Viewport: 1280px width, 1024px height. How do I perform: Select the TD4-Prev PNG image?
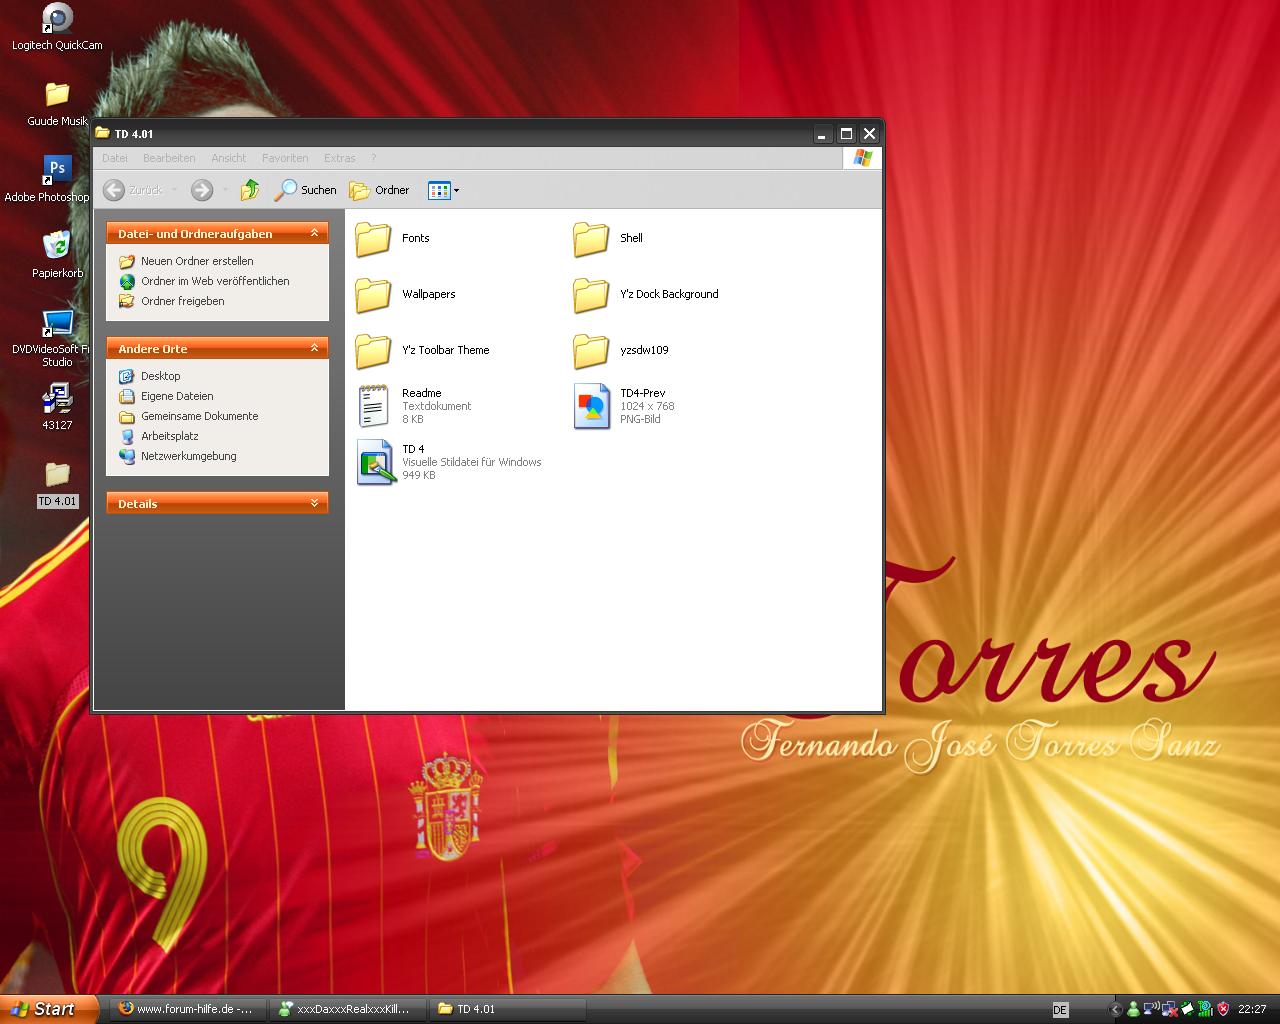click(x=591, y=406)
